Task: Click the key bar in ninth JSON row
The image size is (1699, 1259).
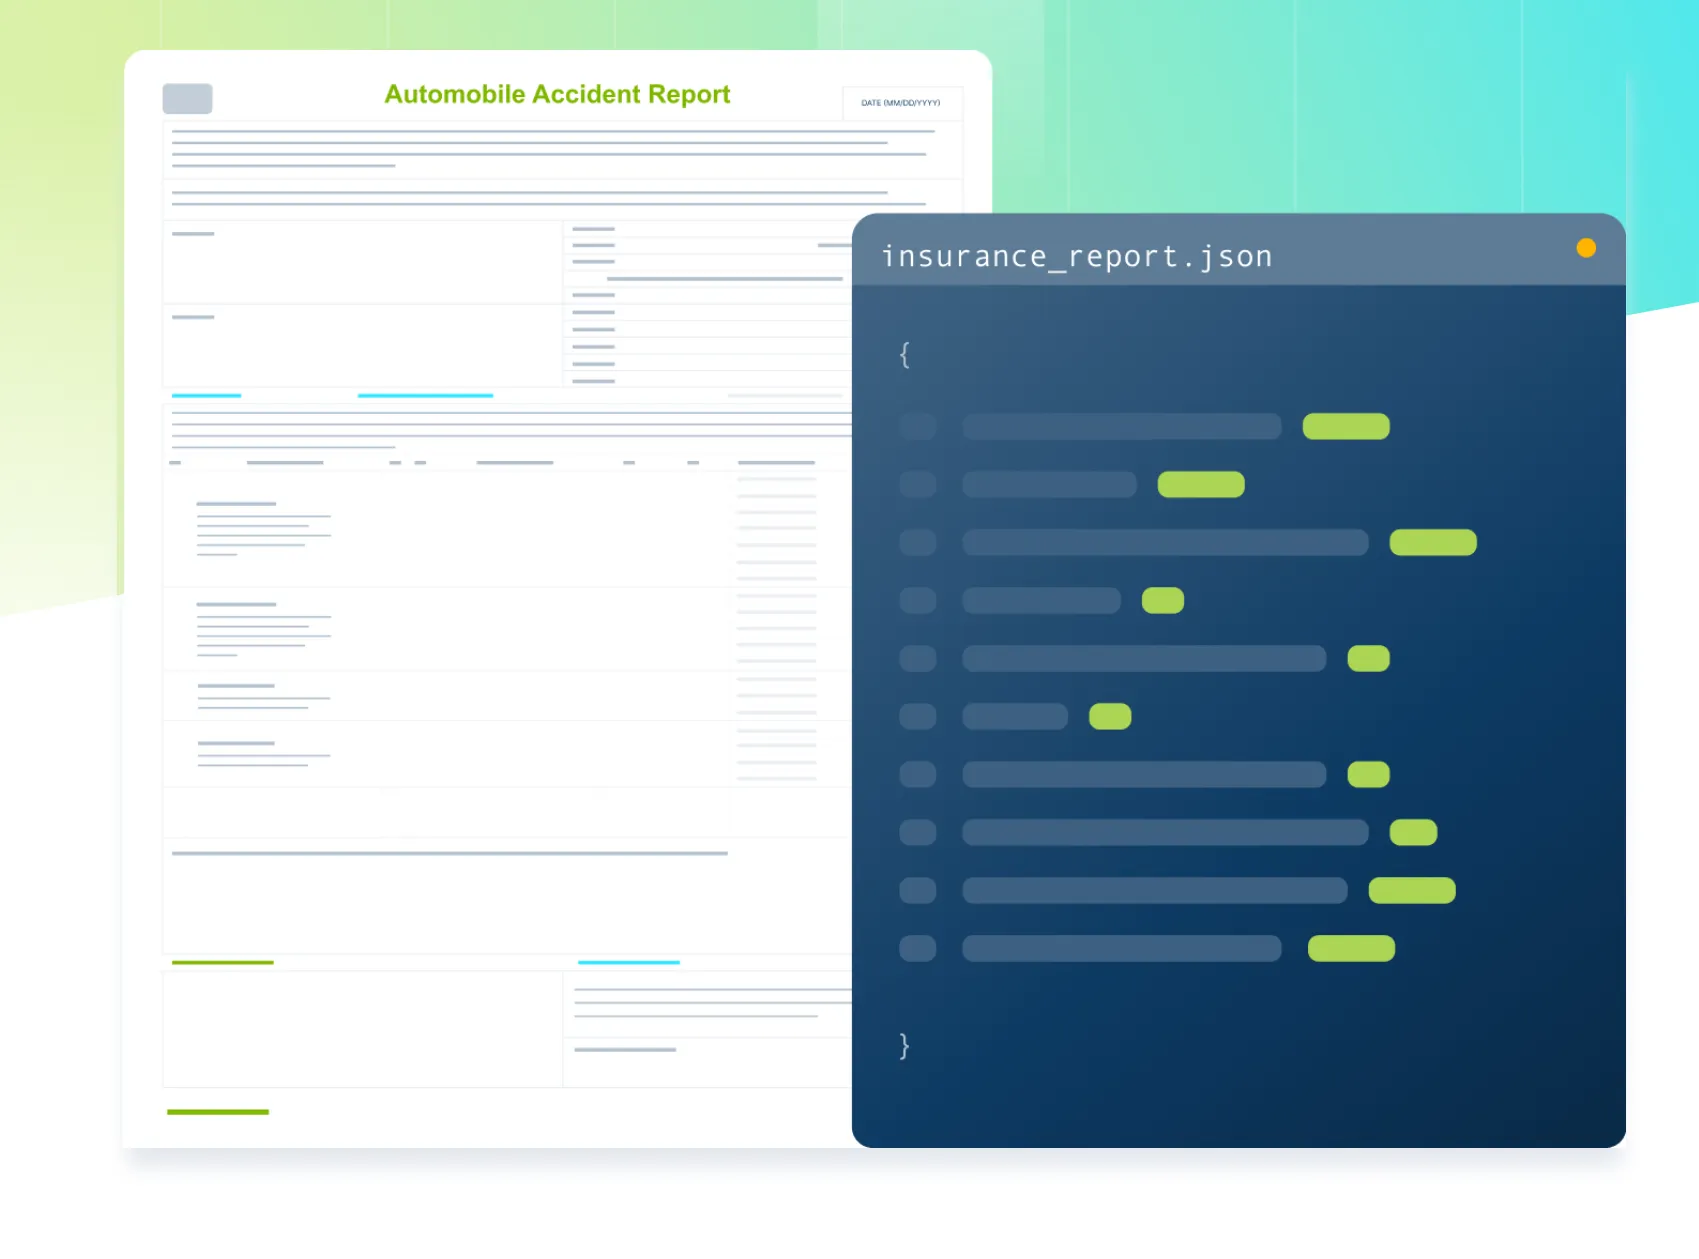Action: (x=1154, y=891)
